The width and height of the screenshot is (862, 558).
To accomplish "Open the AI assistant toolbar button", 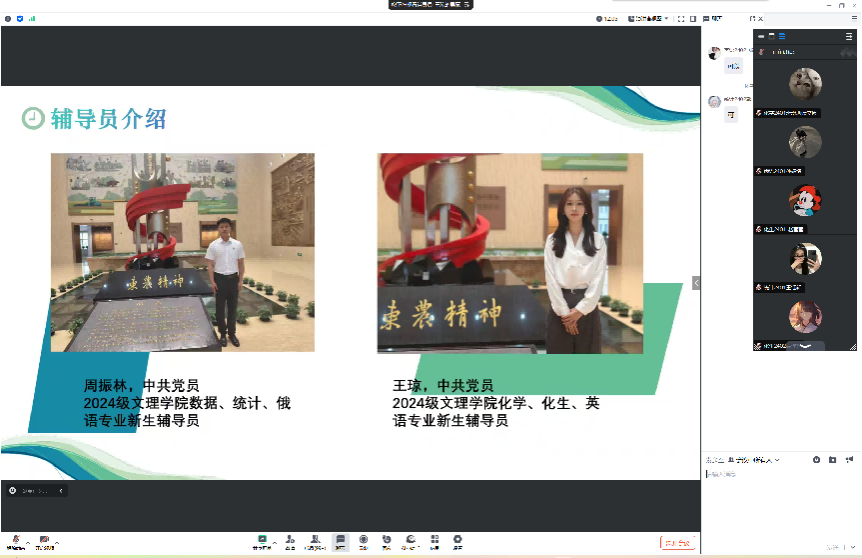I will point(410,542).
